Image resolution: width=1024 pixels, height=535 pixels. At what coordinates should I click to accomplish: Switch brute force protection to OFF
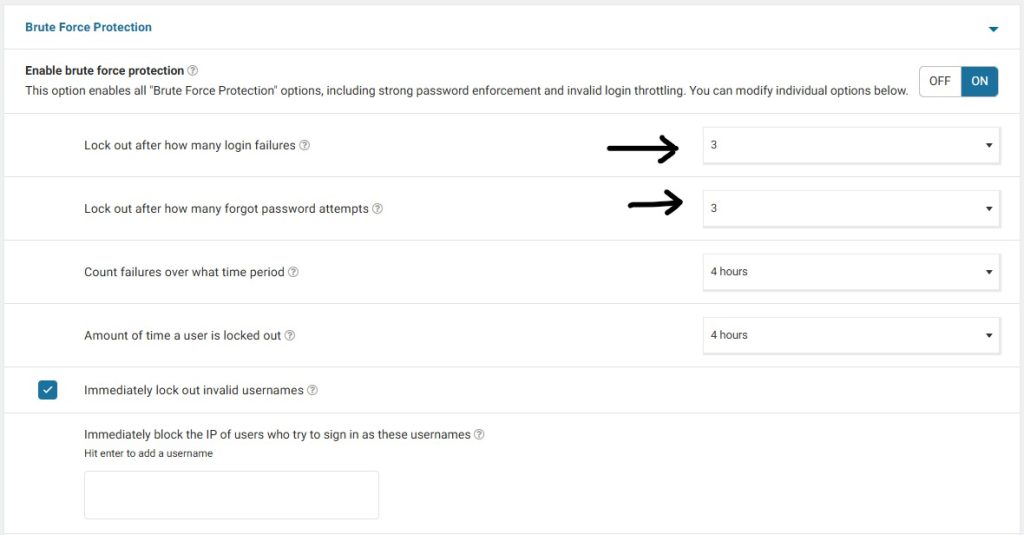pyautogui.click(x=940, y=81)
